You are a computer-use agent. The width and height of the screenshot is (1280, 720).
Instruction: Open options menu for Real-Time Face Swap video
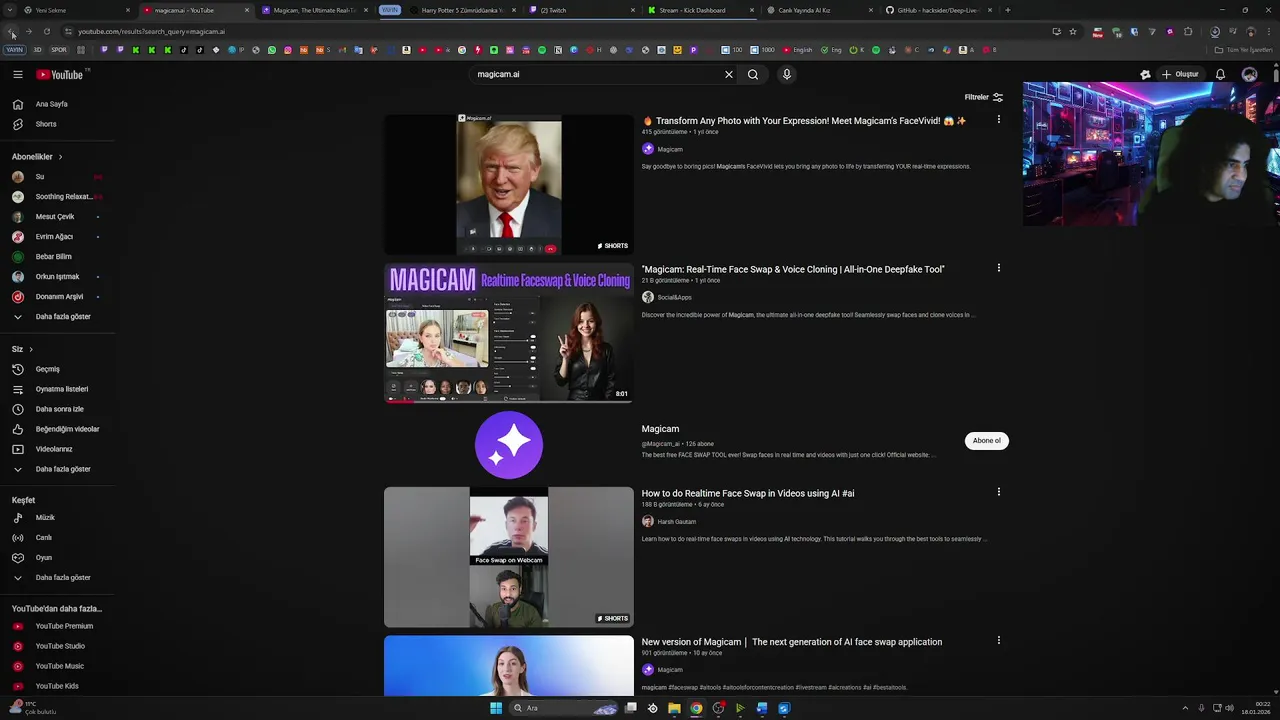coord(998,268)
